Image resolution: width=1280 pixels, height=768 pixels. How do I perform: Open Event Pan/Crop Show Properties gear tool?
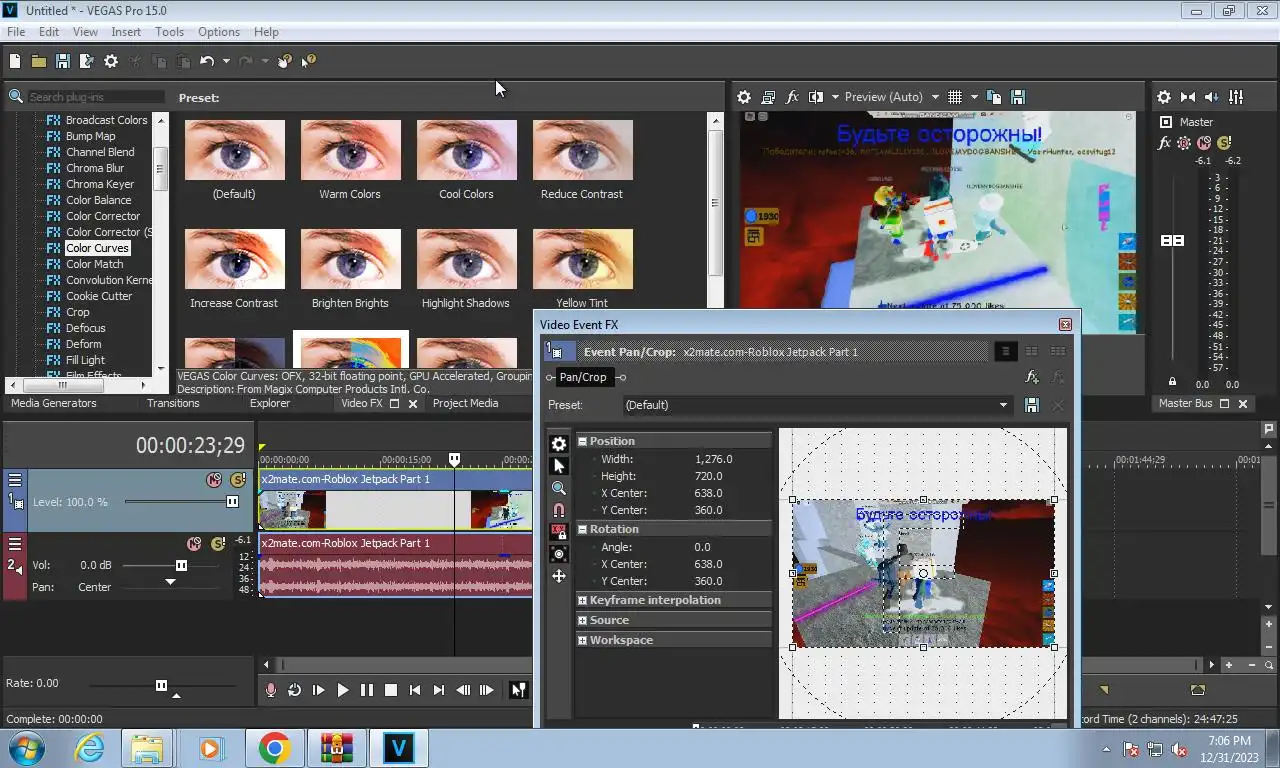559,444
